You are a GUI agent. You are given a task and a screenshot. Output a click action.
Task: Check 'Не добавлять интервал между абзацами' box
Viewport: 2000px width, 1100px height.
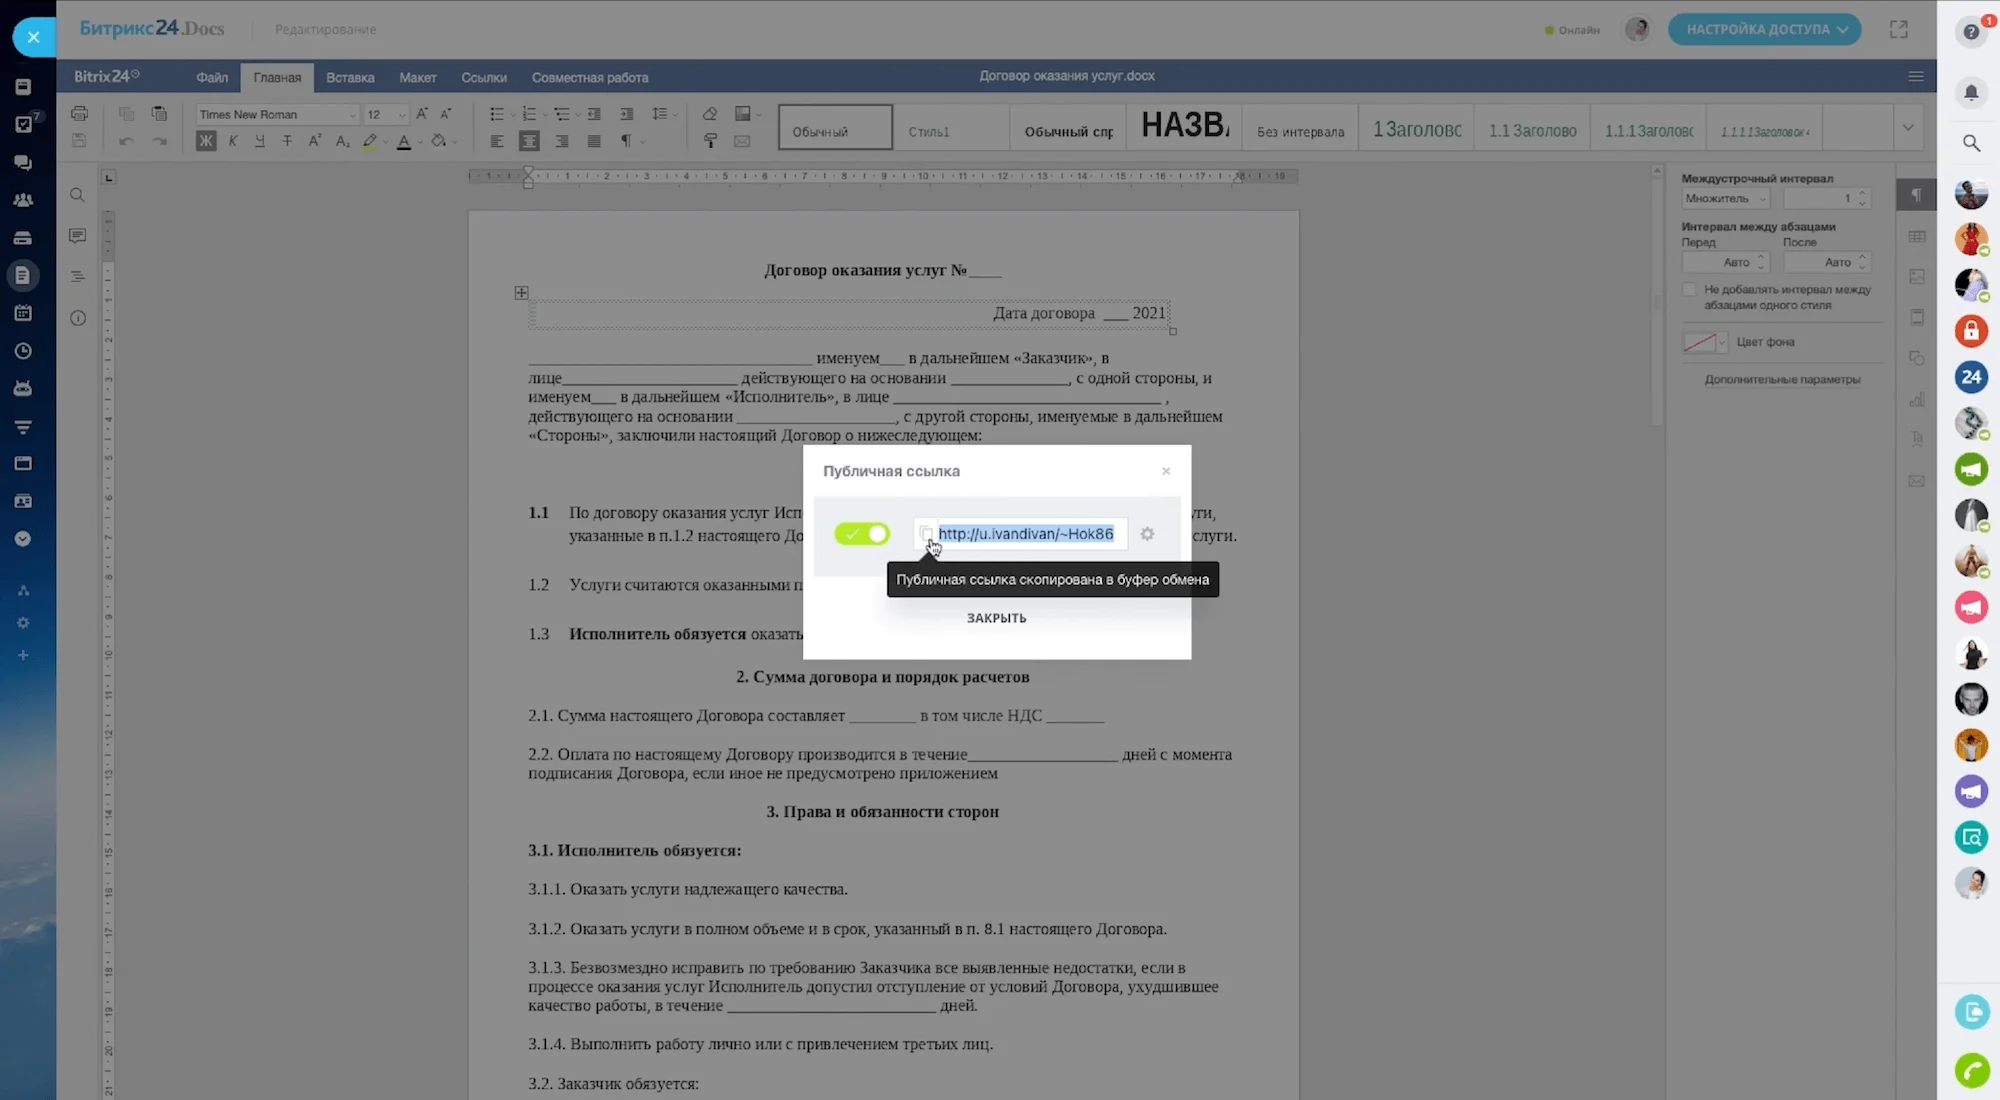coord(1690,290)
